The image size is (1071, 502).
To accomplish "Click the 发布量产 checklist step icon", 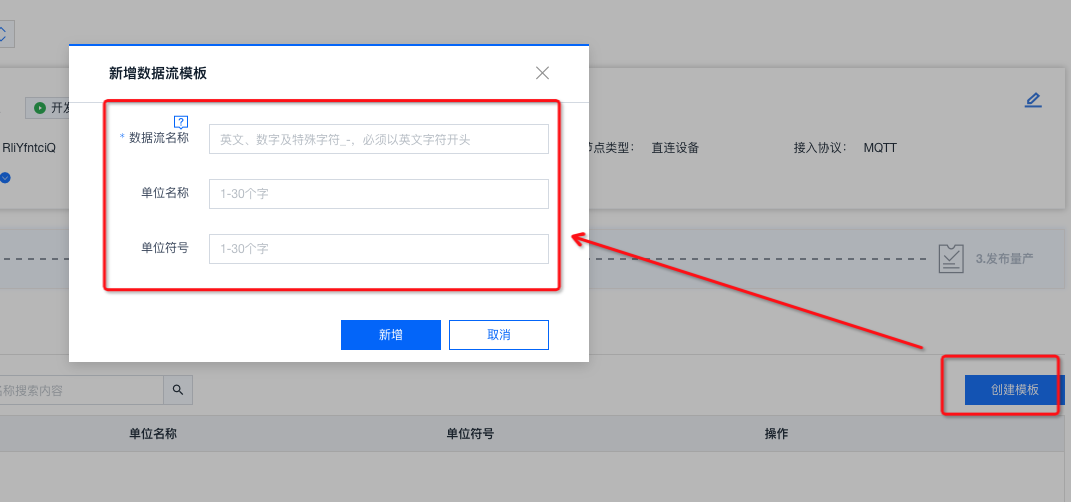I will (951, 258).
